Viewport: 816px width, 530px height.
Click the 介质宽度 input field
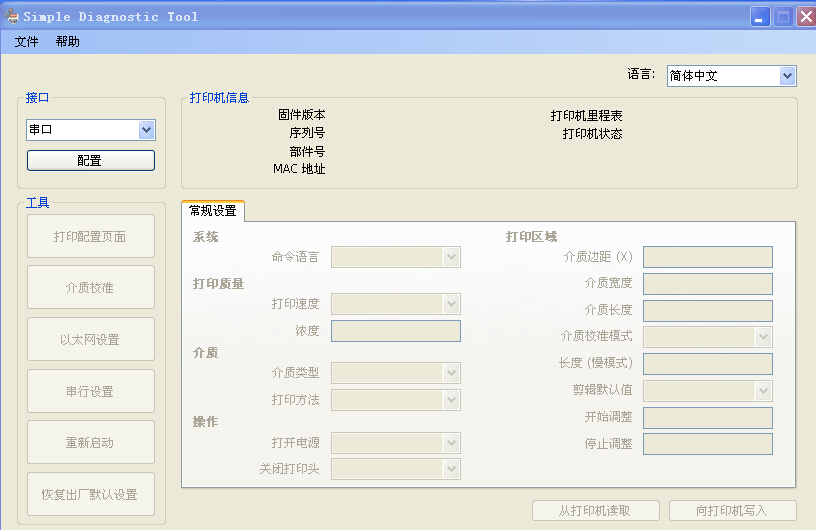pos(708,284)
